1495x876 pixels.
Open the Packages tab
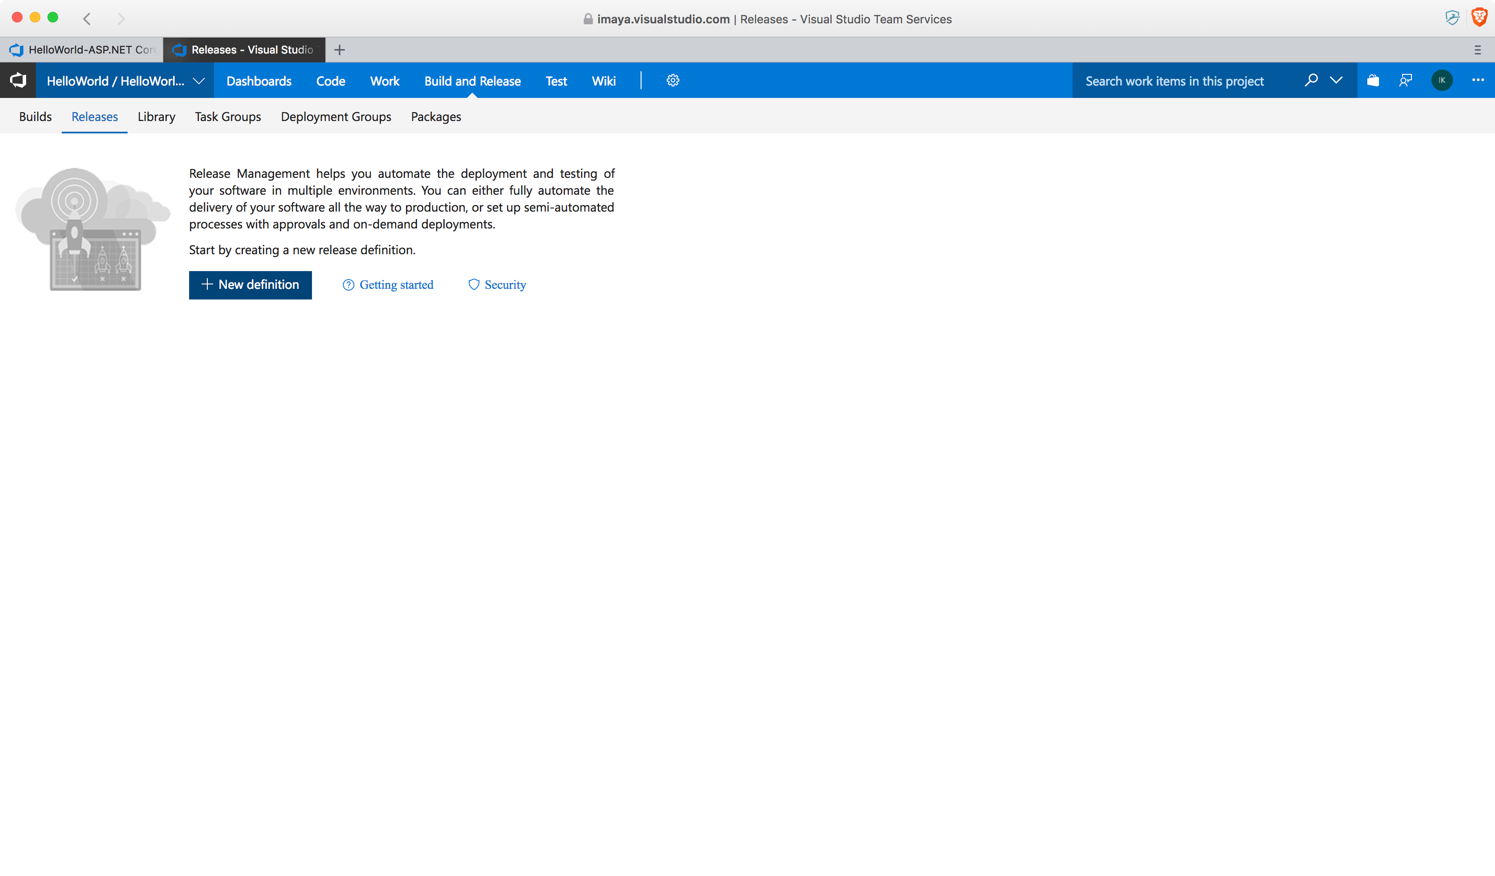click(436, 116)
